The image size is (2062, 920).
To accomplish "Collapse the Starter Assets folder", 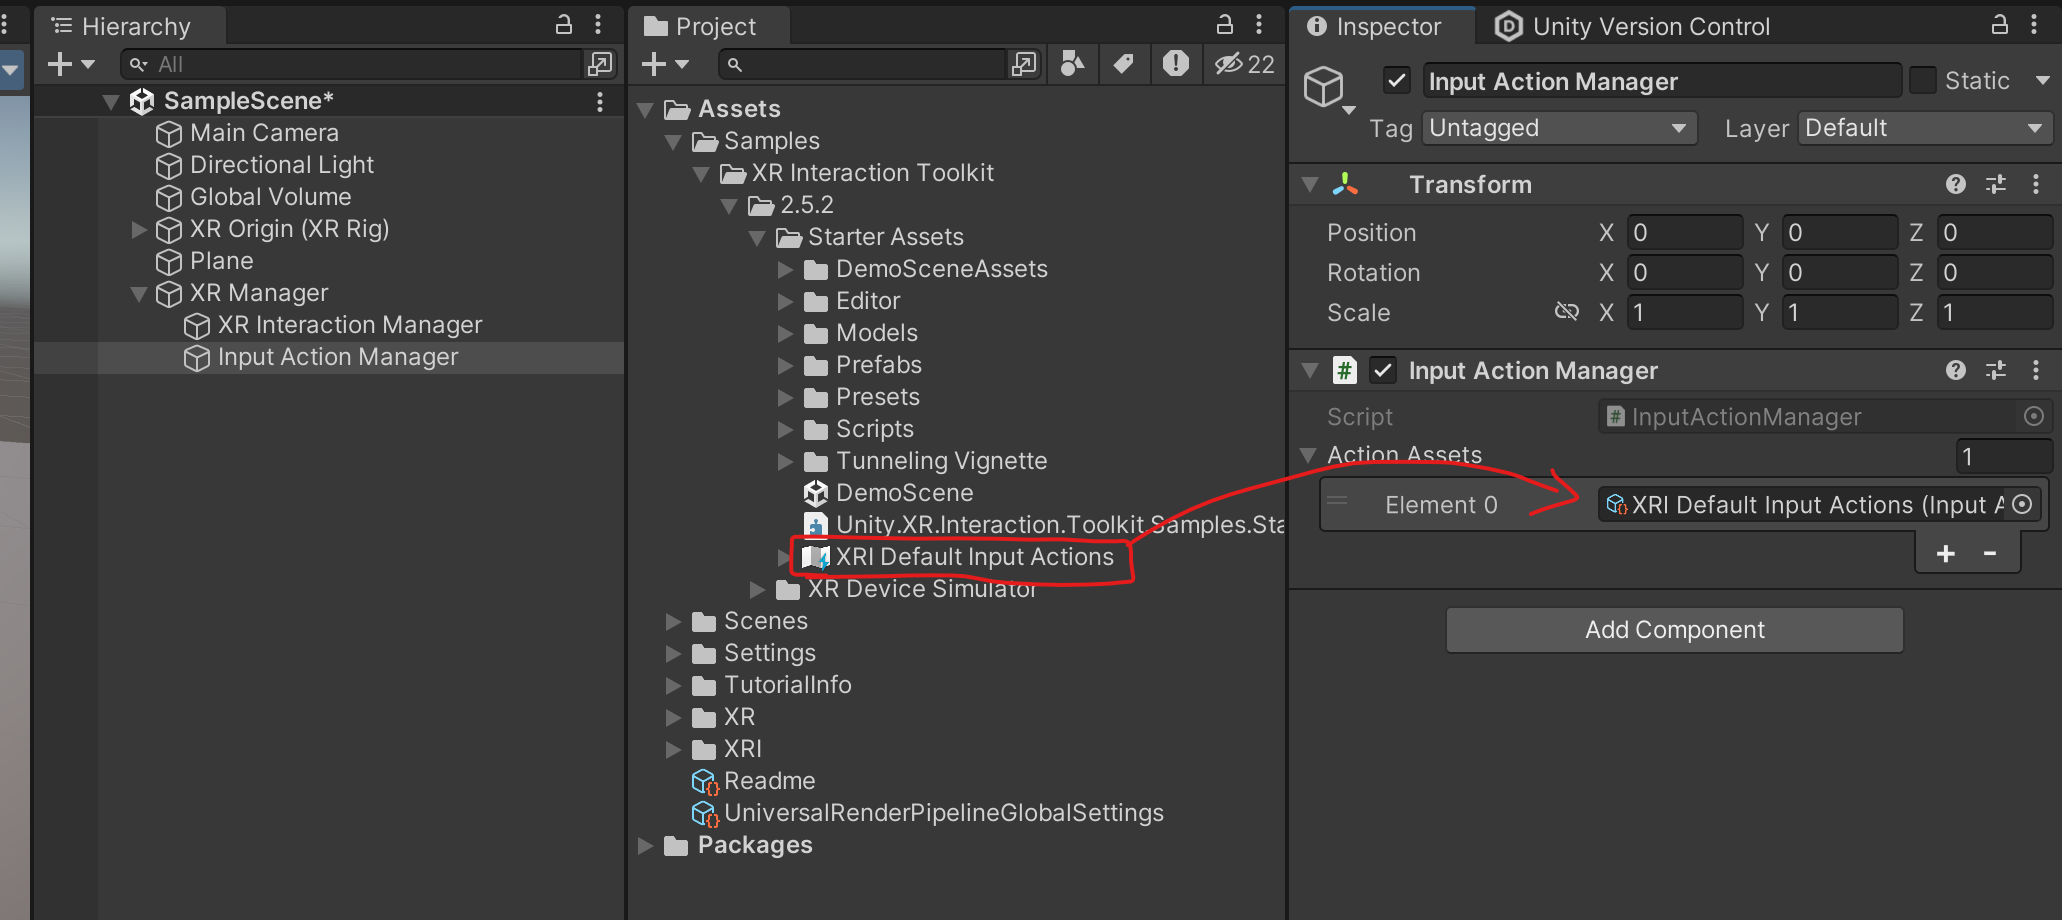I will point(757,238).
